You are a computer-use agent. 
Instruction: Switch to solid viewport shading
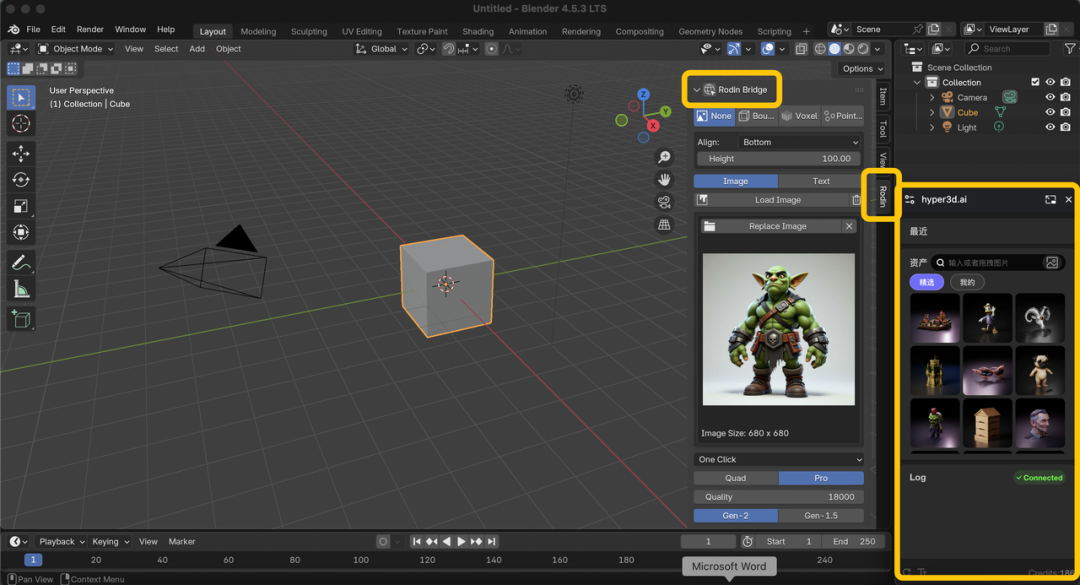point(834,49)
